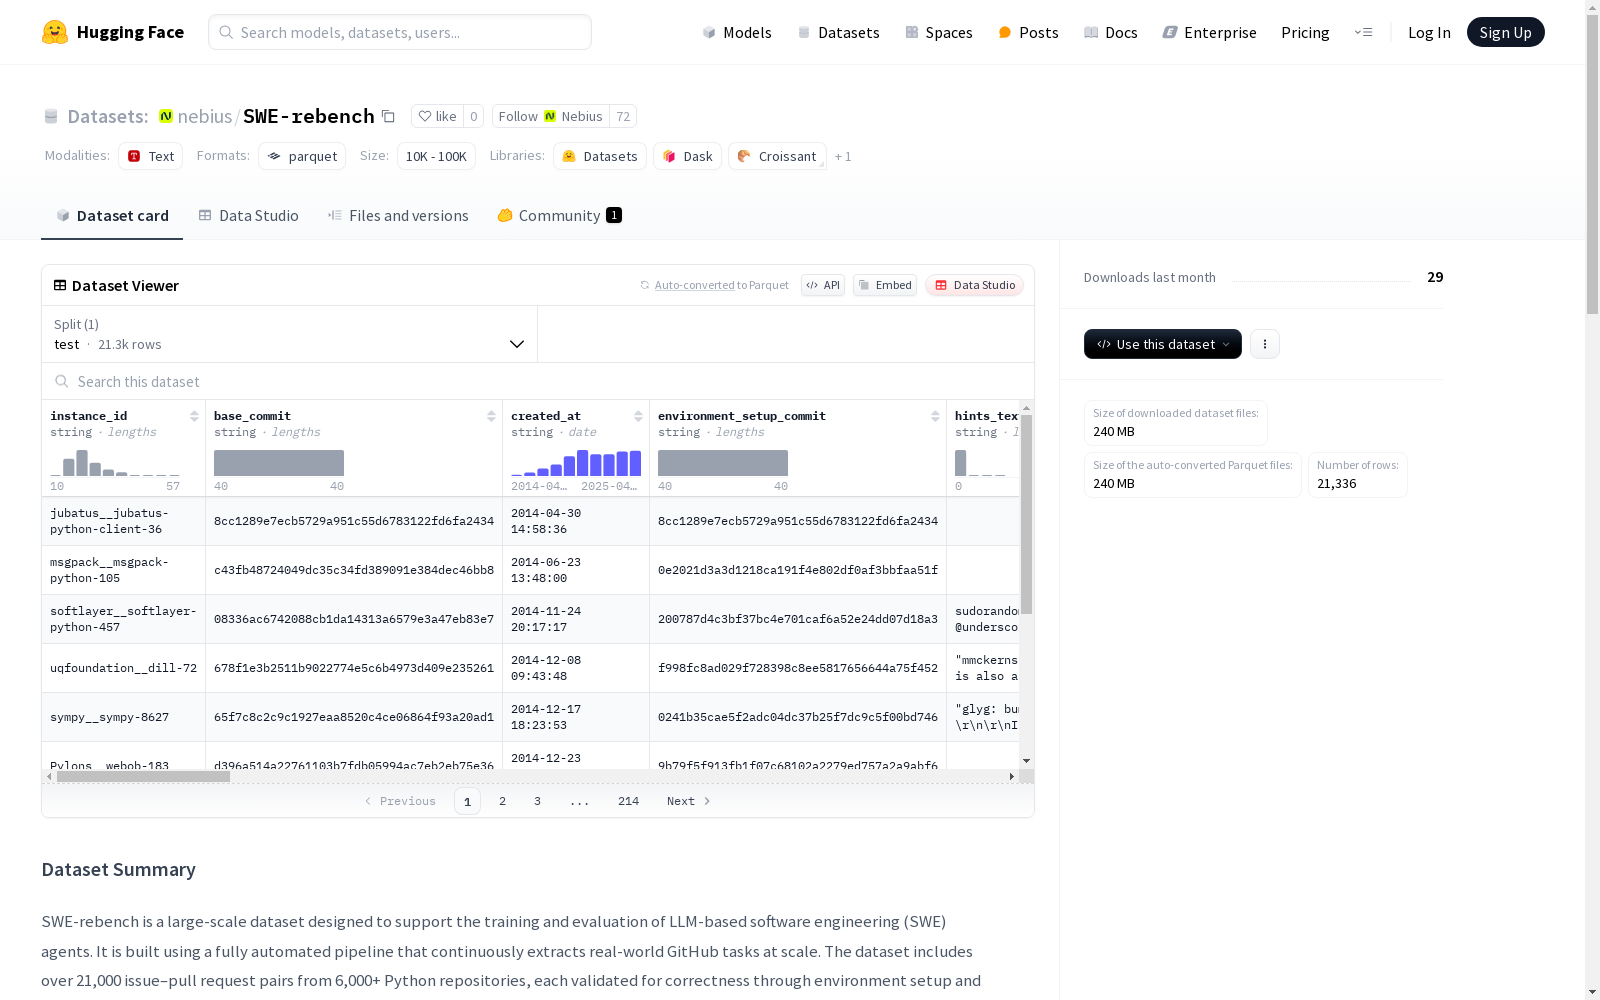1600x1000 pixels.
Task: Open the Spaces page
Action: (939, 32)
